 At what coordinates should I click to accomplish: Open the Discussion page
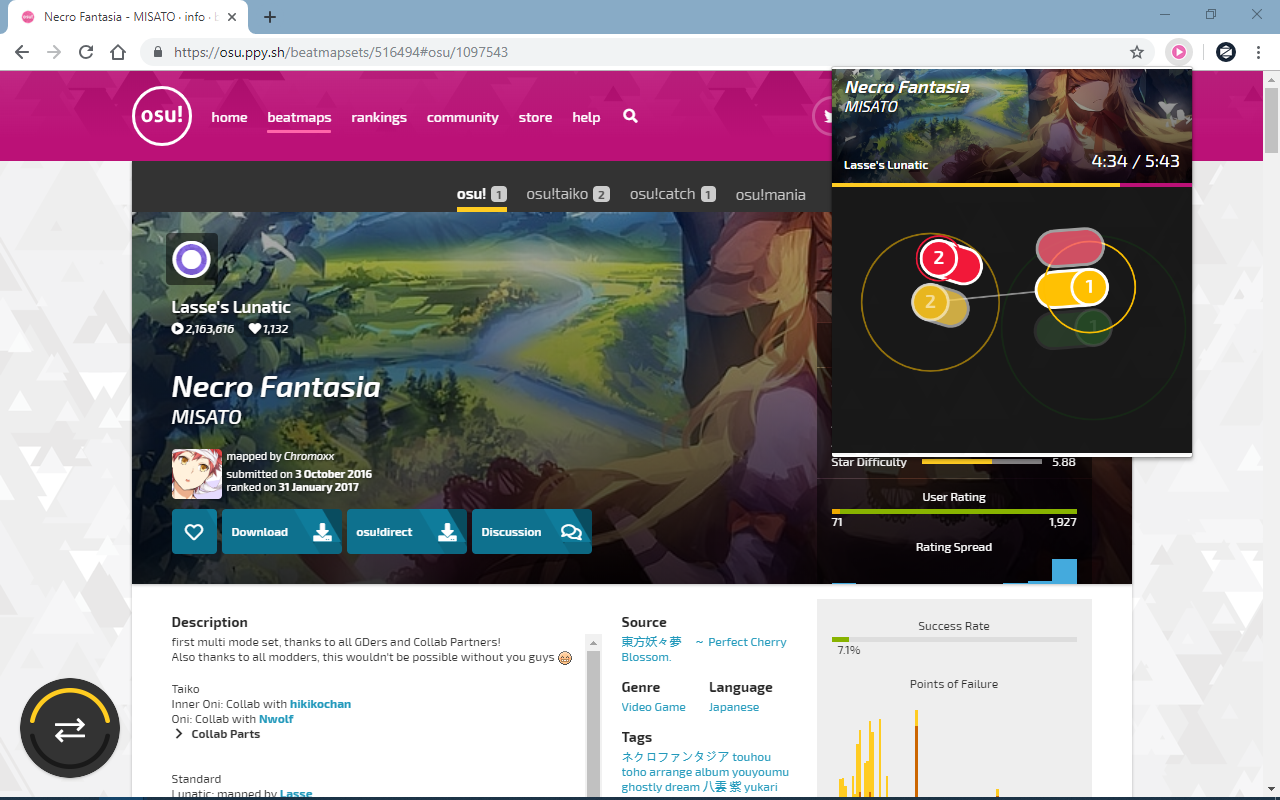point(532,532)
